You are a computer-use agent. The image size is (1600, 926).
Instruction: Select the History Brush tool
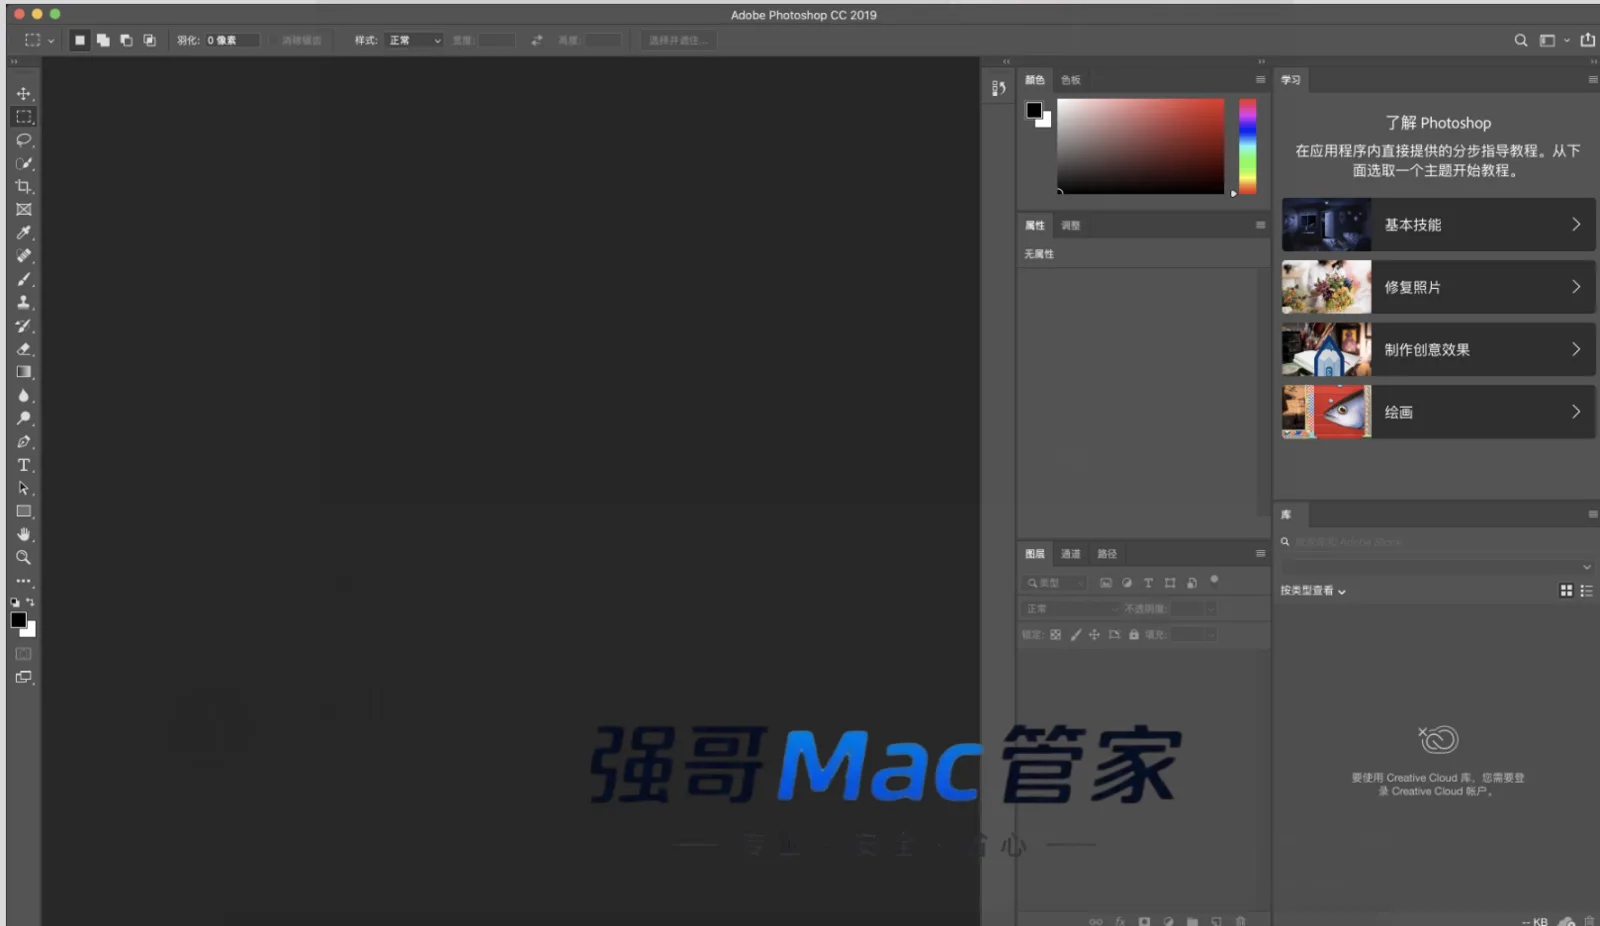tap(24, 326)
